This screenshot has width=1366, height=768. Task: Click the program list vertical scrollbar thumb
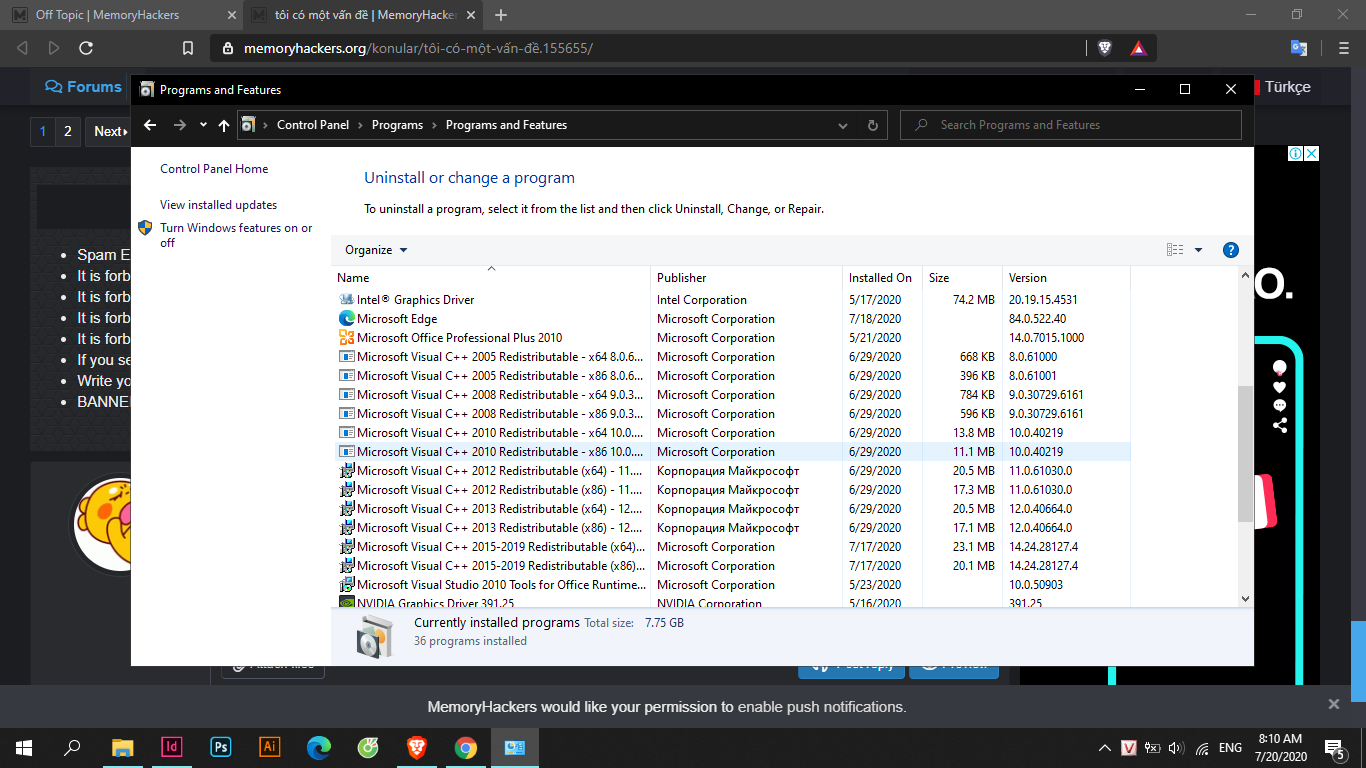1245,454
